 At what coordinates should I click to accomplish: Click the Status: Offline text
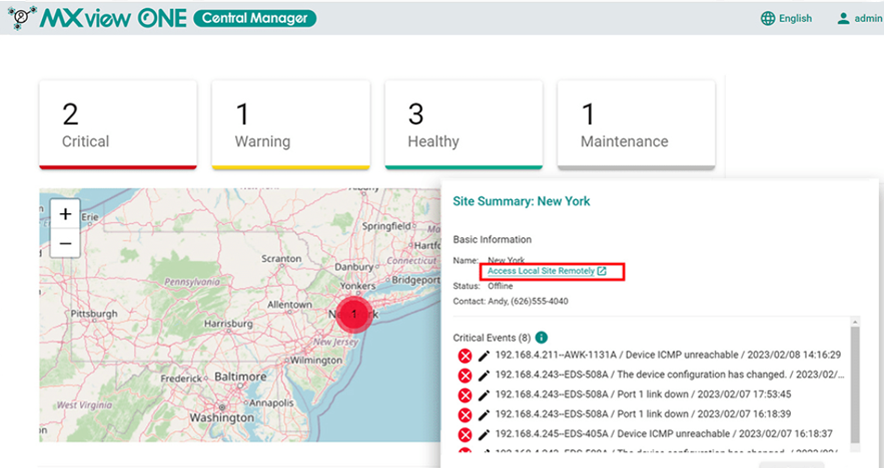pyautogui.click(x=483, y=286)
